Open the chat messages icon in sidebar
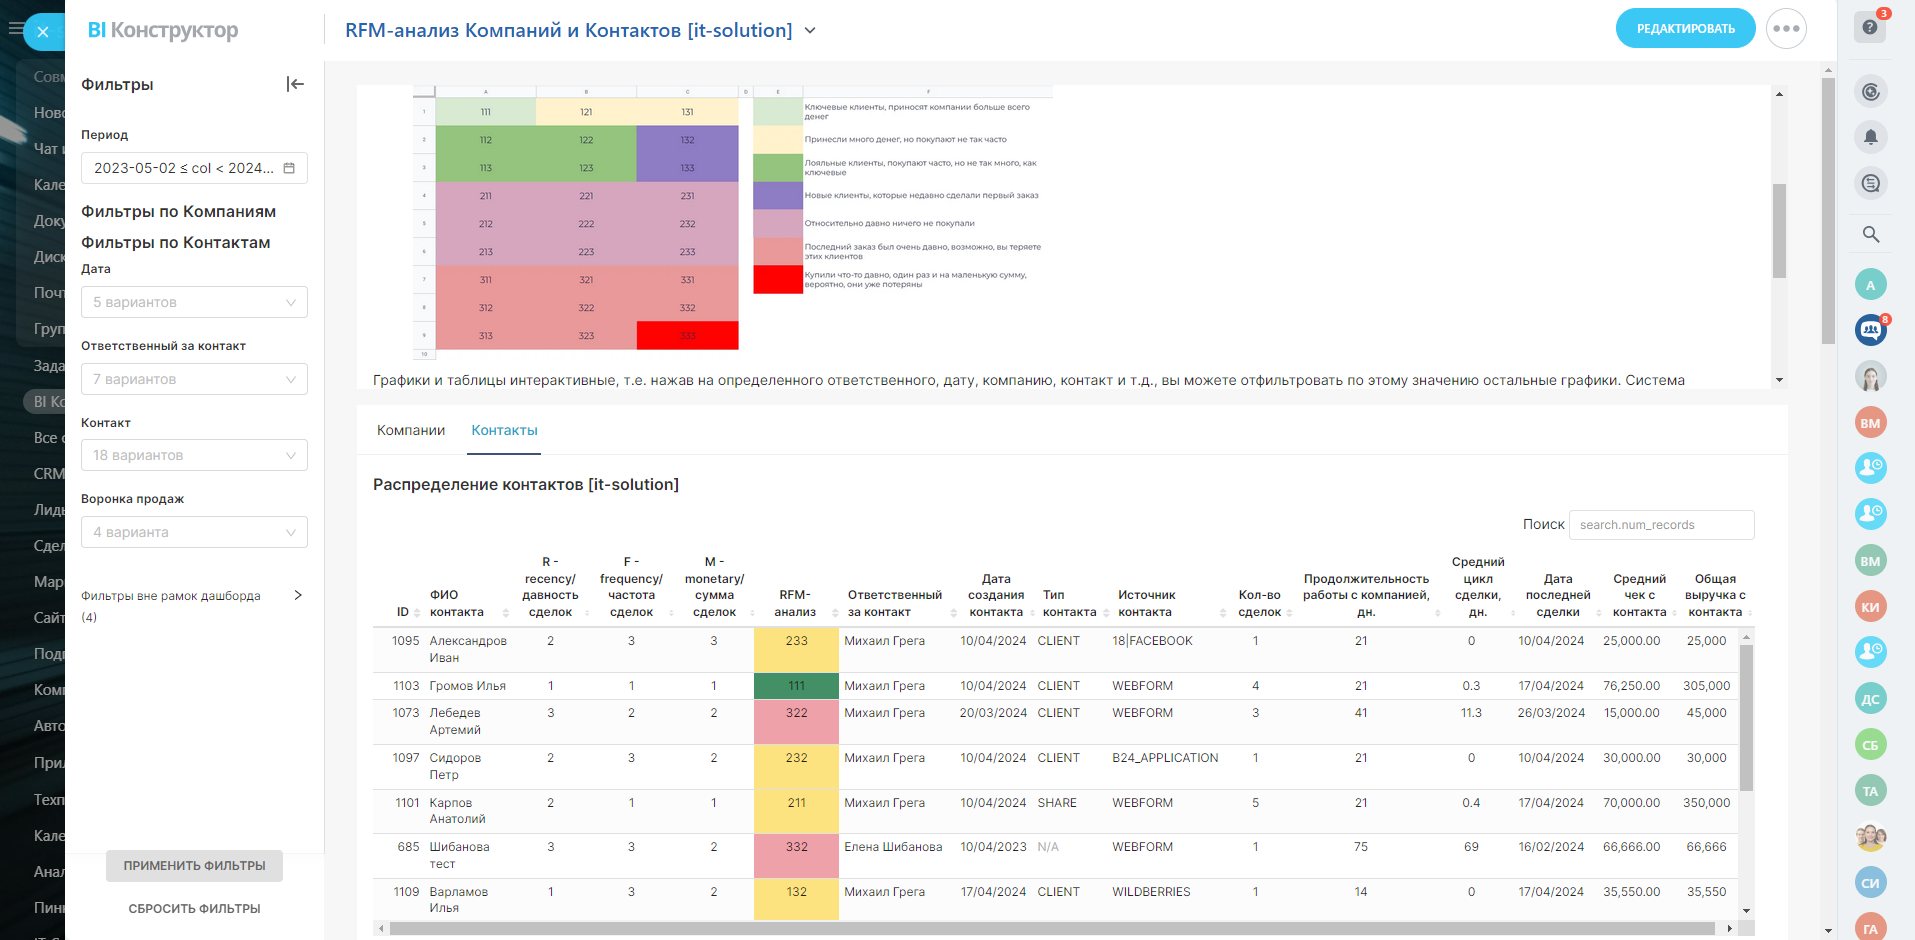This screenshot has width=1915, height=940. tap(1871, 183)
